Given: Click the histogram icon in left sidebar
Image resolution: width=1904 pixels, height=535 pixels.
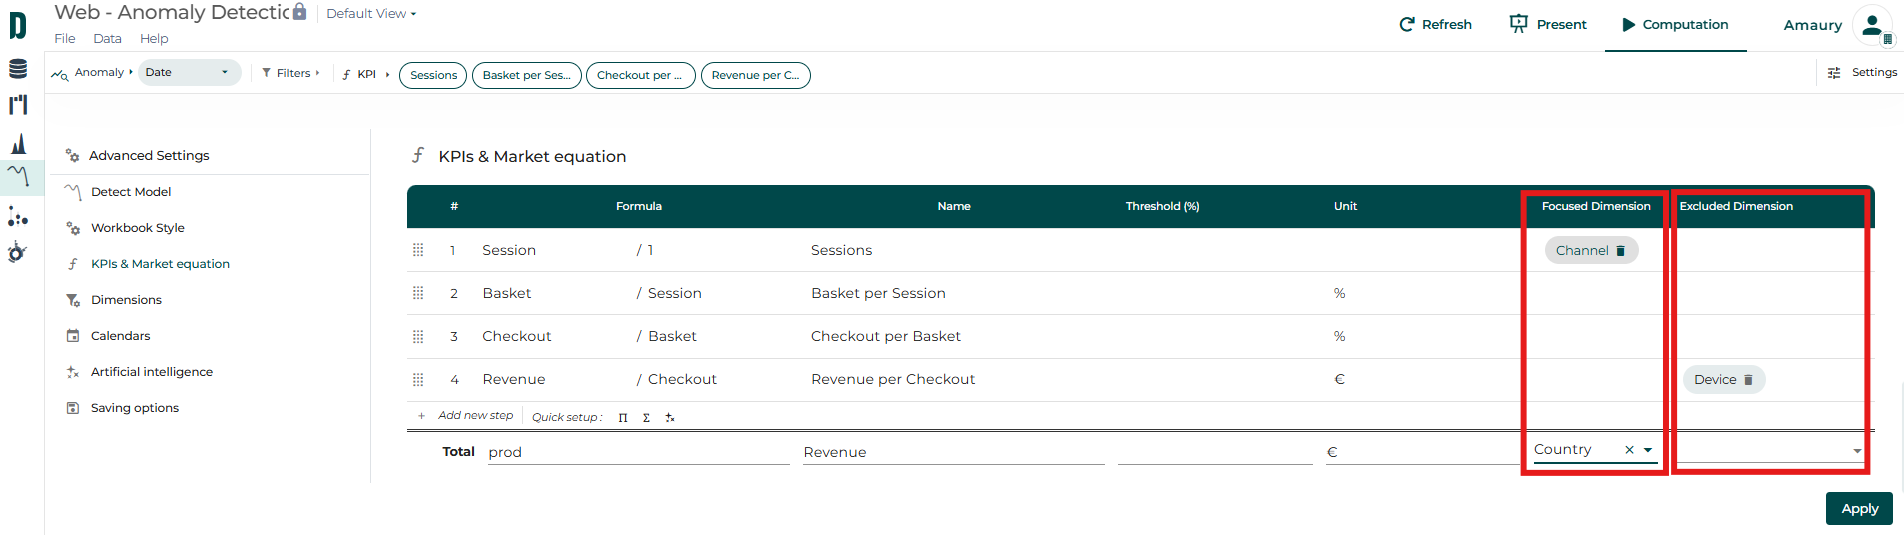Looking at the screenshot, I should [x=18, y=144].
